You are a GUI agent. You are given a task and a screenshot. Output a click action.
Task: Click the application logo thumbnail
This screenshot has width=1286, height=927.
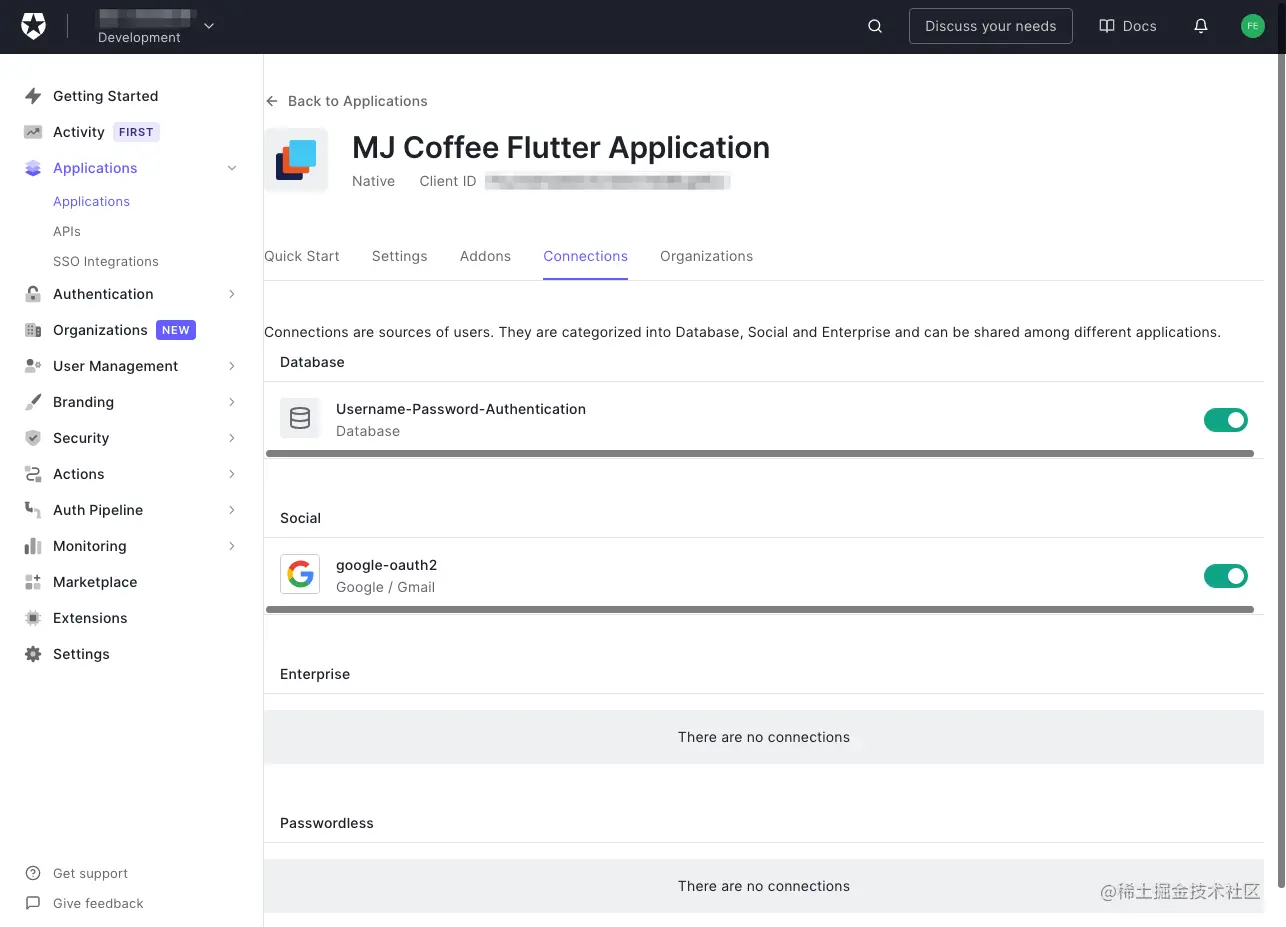tap(296, 160)
